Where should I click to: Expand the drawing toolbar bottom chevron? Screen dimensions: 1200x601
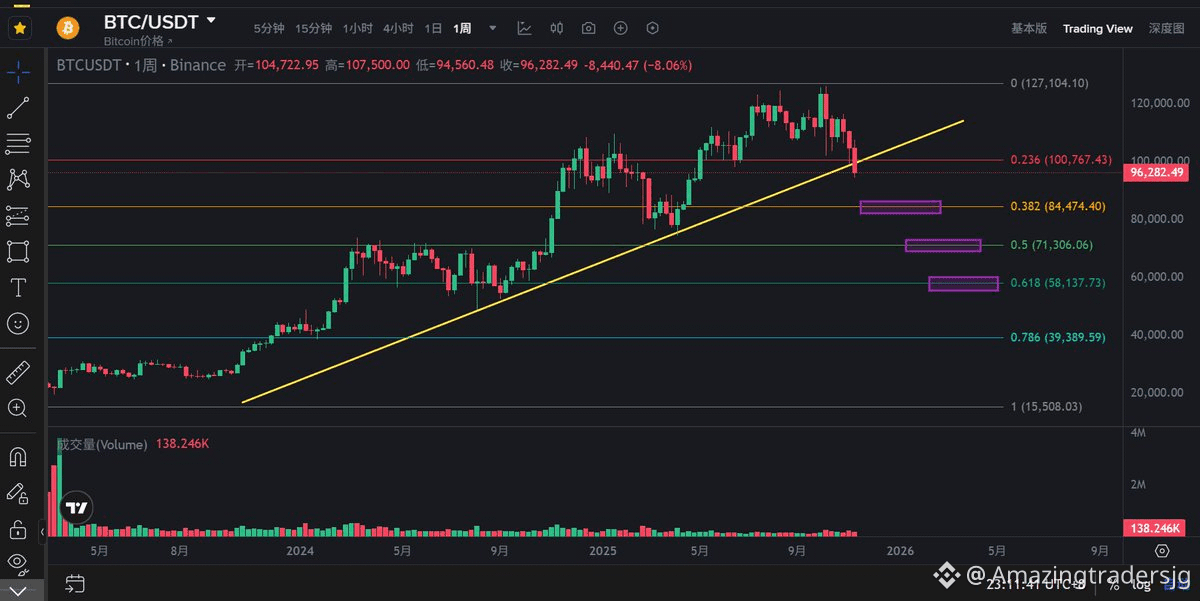[18, 591]
